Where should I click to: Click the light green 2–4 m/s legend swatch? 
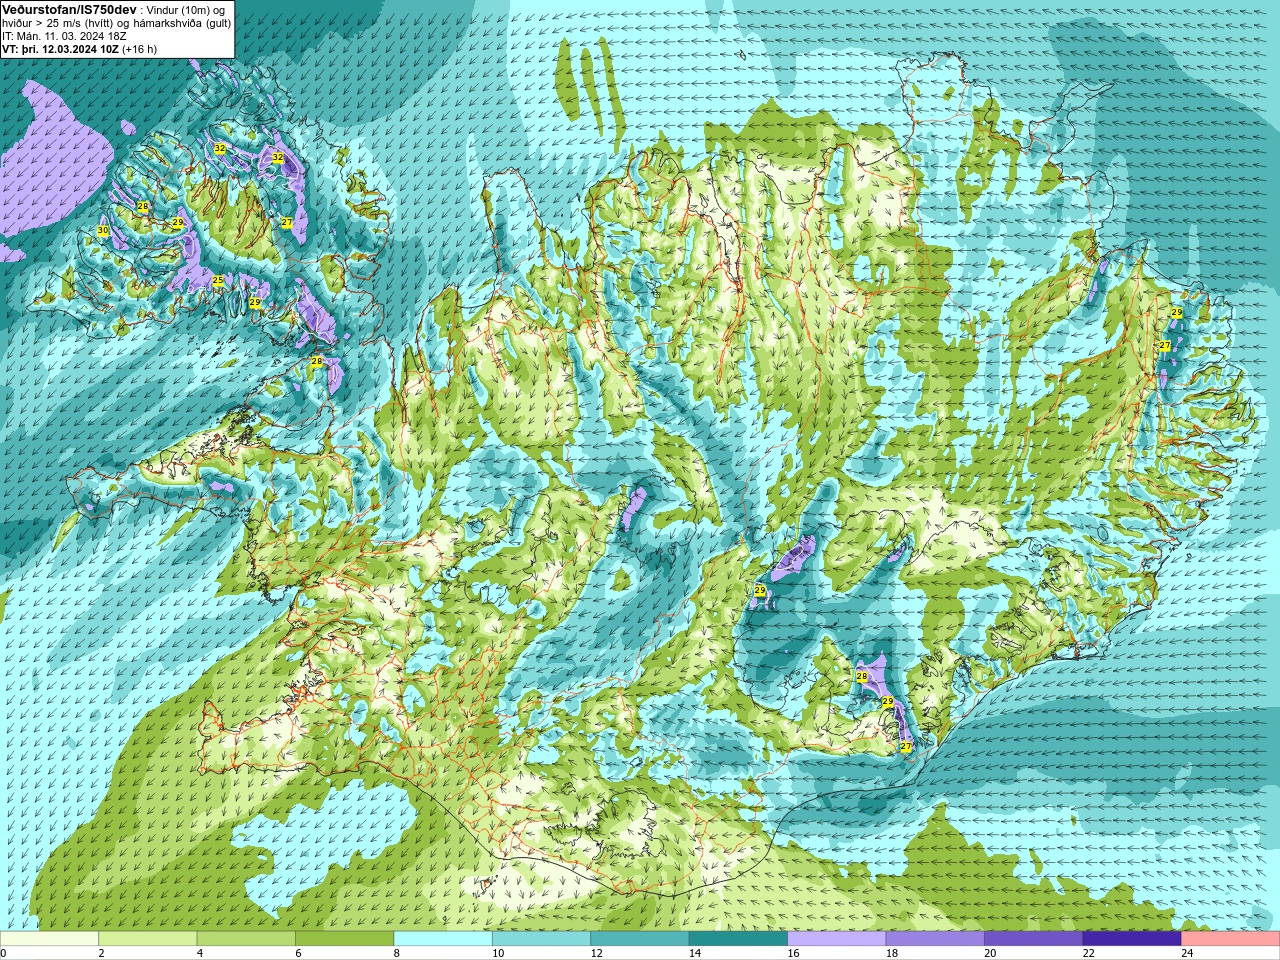[x=147, y=939]
